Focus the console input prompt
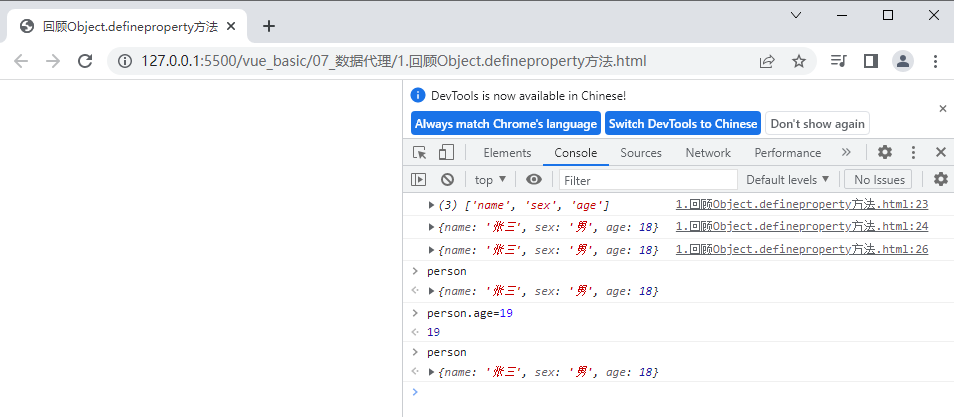This screenshot has width=954, height=417. coord(684,392)
